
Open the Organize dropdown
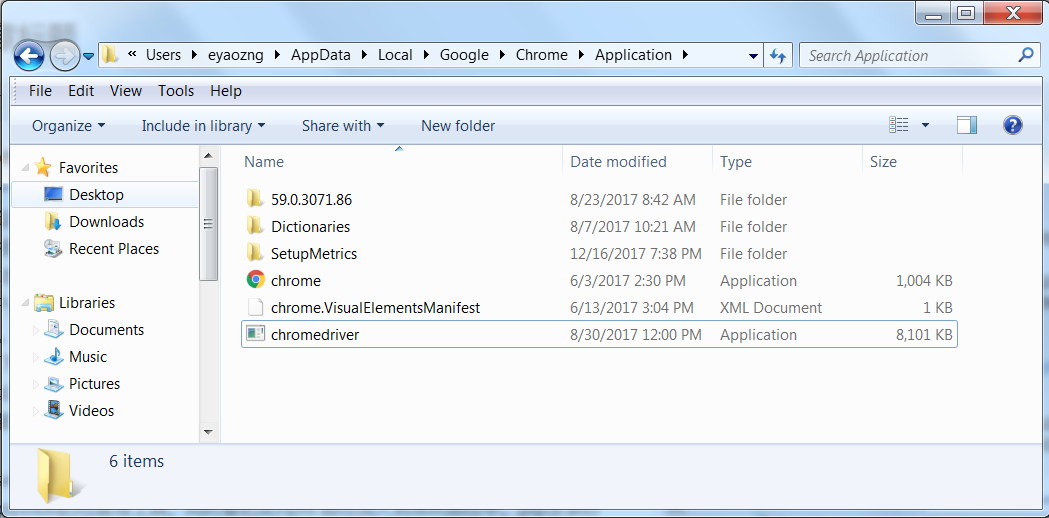pos(69,126)
